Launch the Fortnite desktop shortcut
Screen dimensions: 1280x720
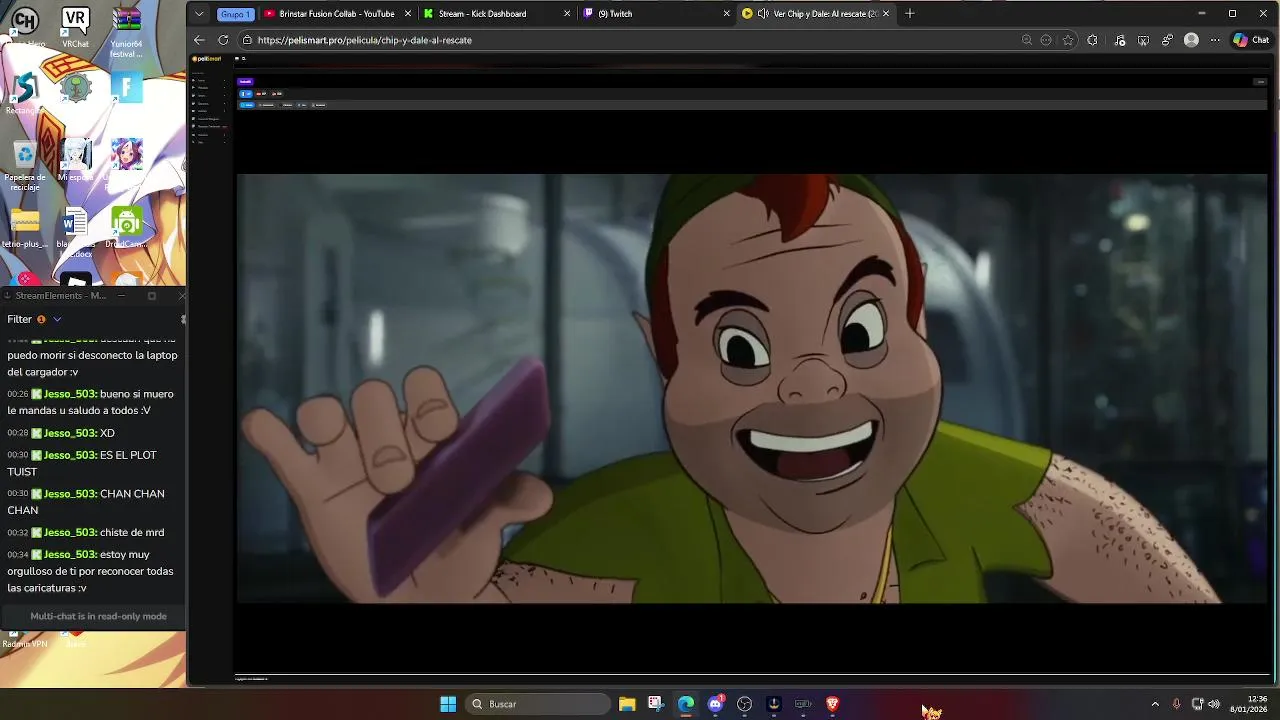point(126,88)
